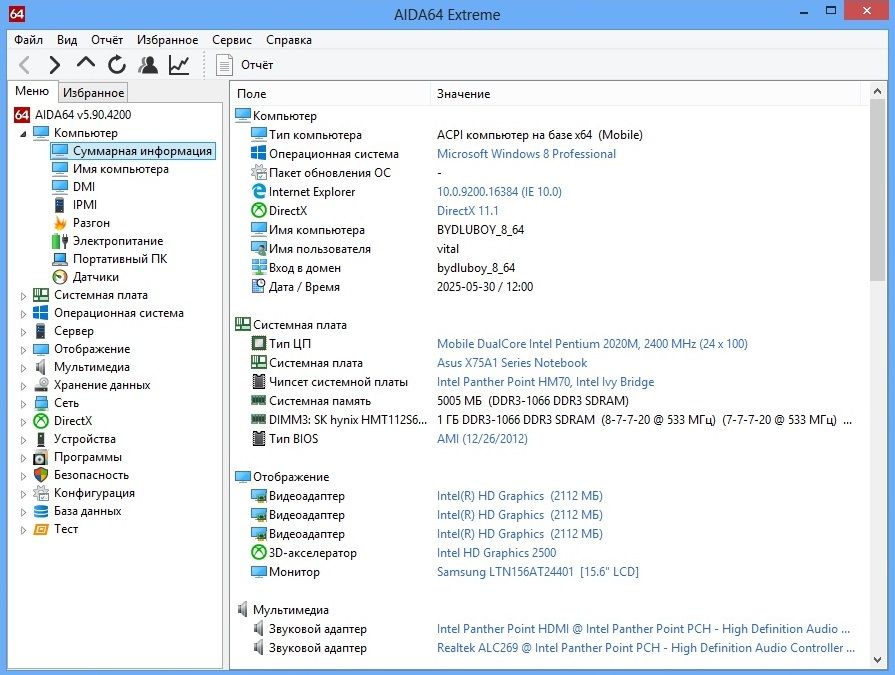Collapse the Компьютер tree node
The height and width of the screenshot is (675, 895).
point(23,134)
